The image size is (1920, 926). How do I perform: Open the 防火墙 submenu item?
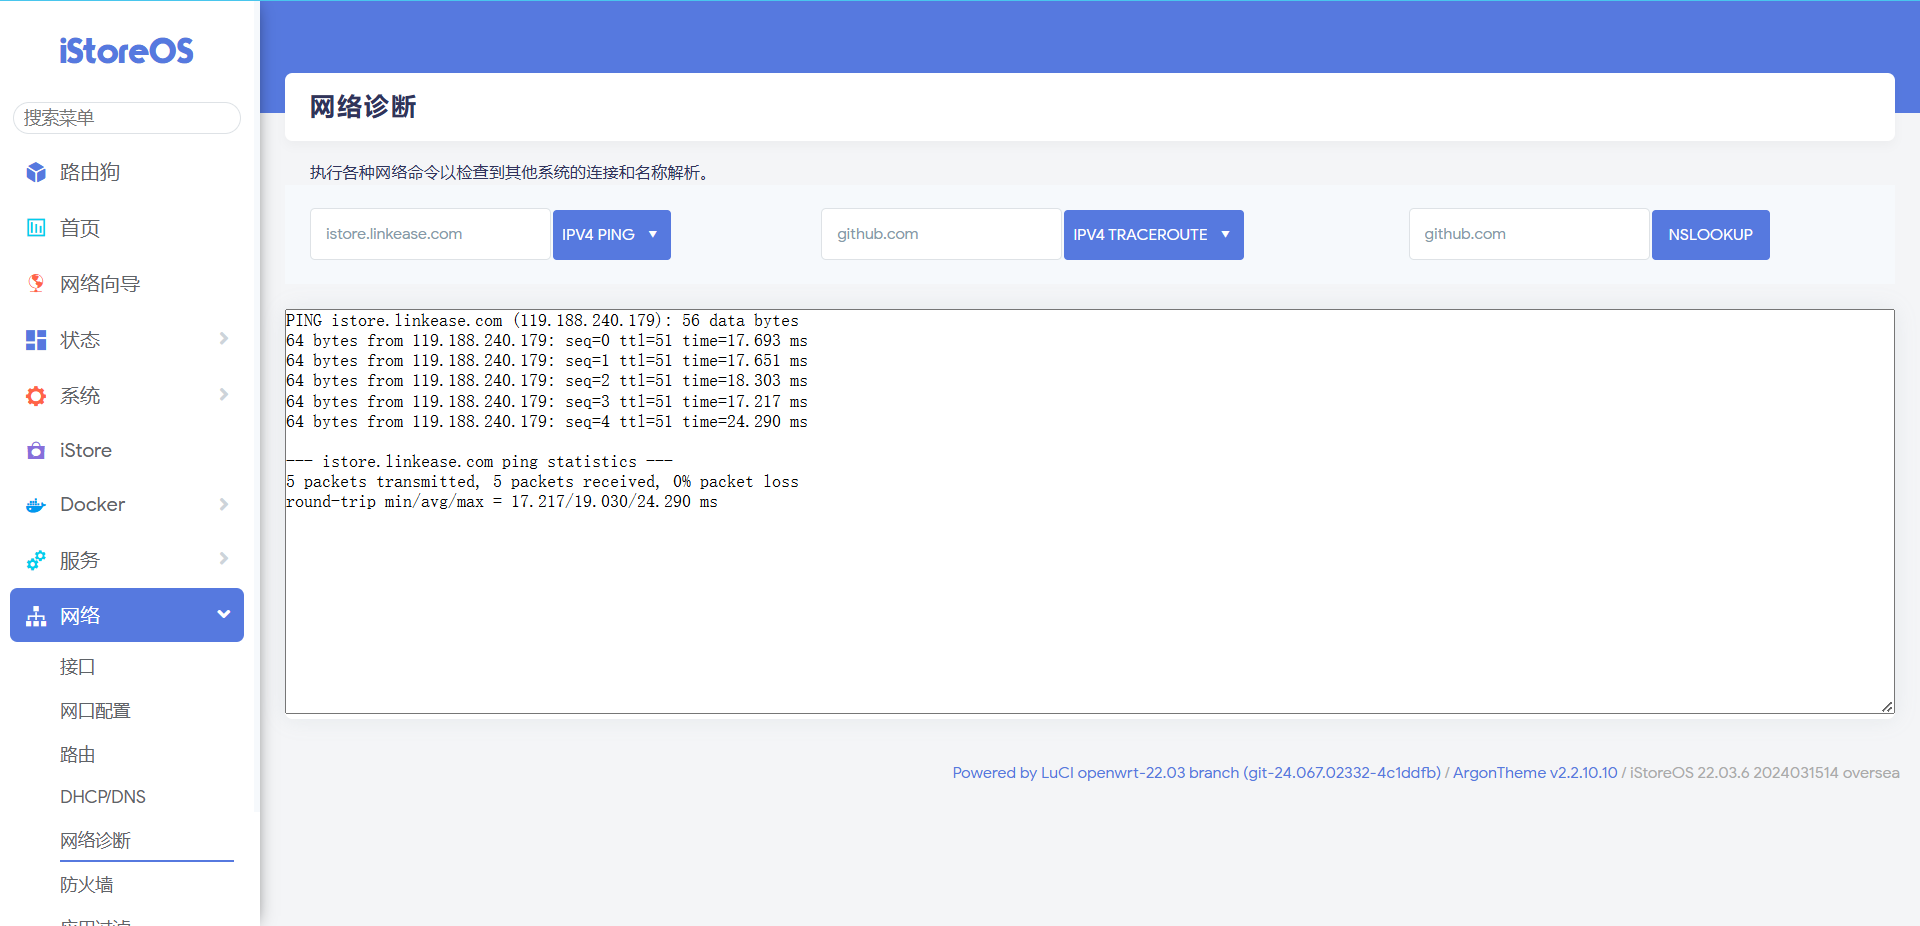click(x=87, y=884)
